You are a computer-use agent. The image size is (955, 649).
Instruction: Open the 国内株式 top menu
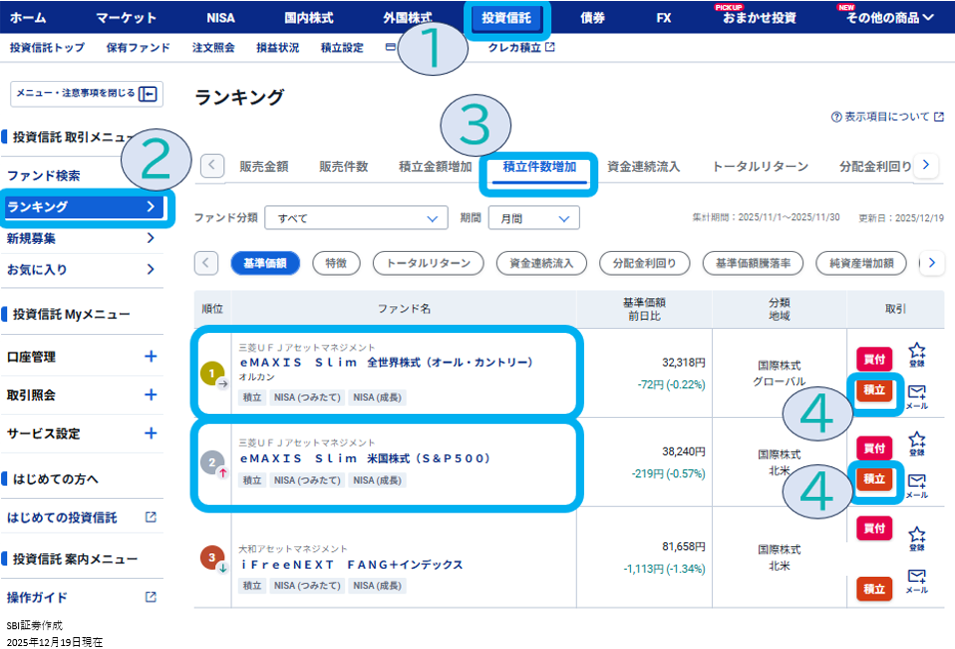coord(309,17)
